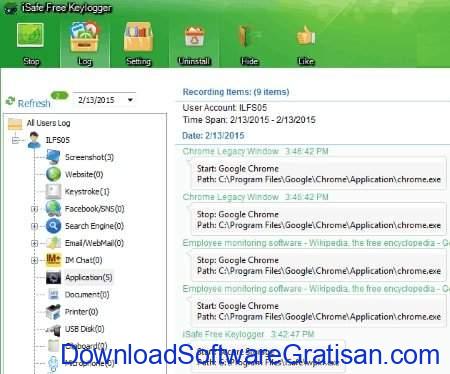Select the Printer(0) tree item
The height and width of the screenshot is (374, 450).
pyautogui.click(x=72, y=312)
